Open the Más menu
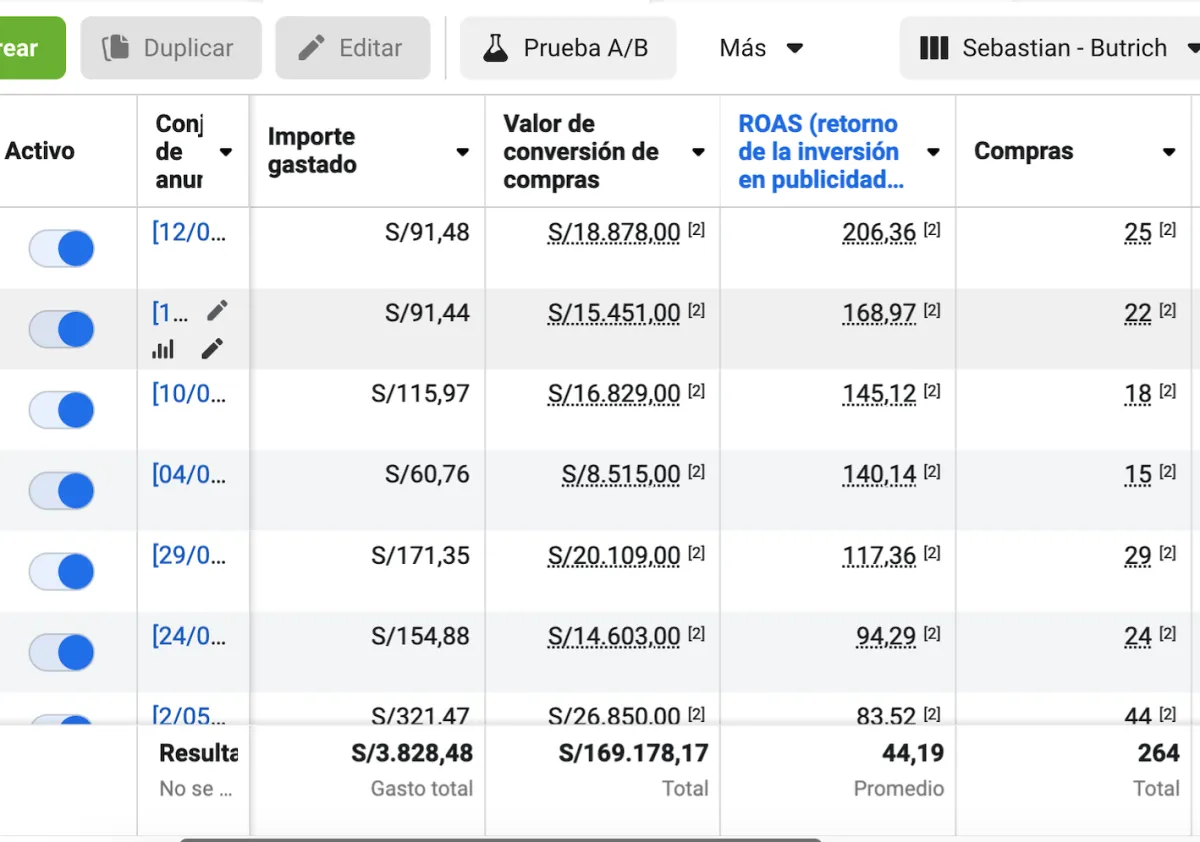 pos(761,48)
